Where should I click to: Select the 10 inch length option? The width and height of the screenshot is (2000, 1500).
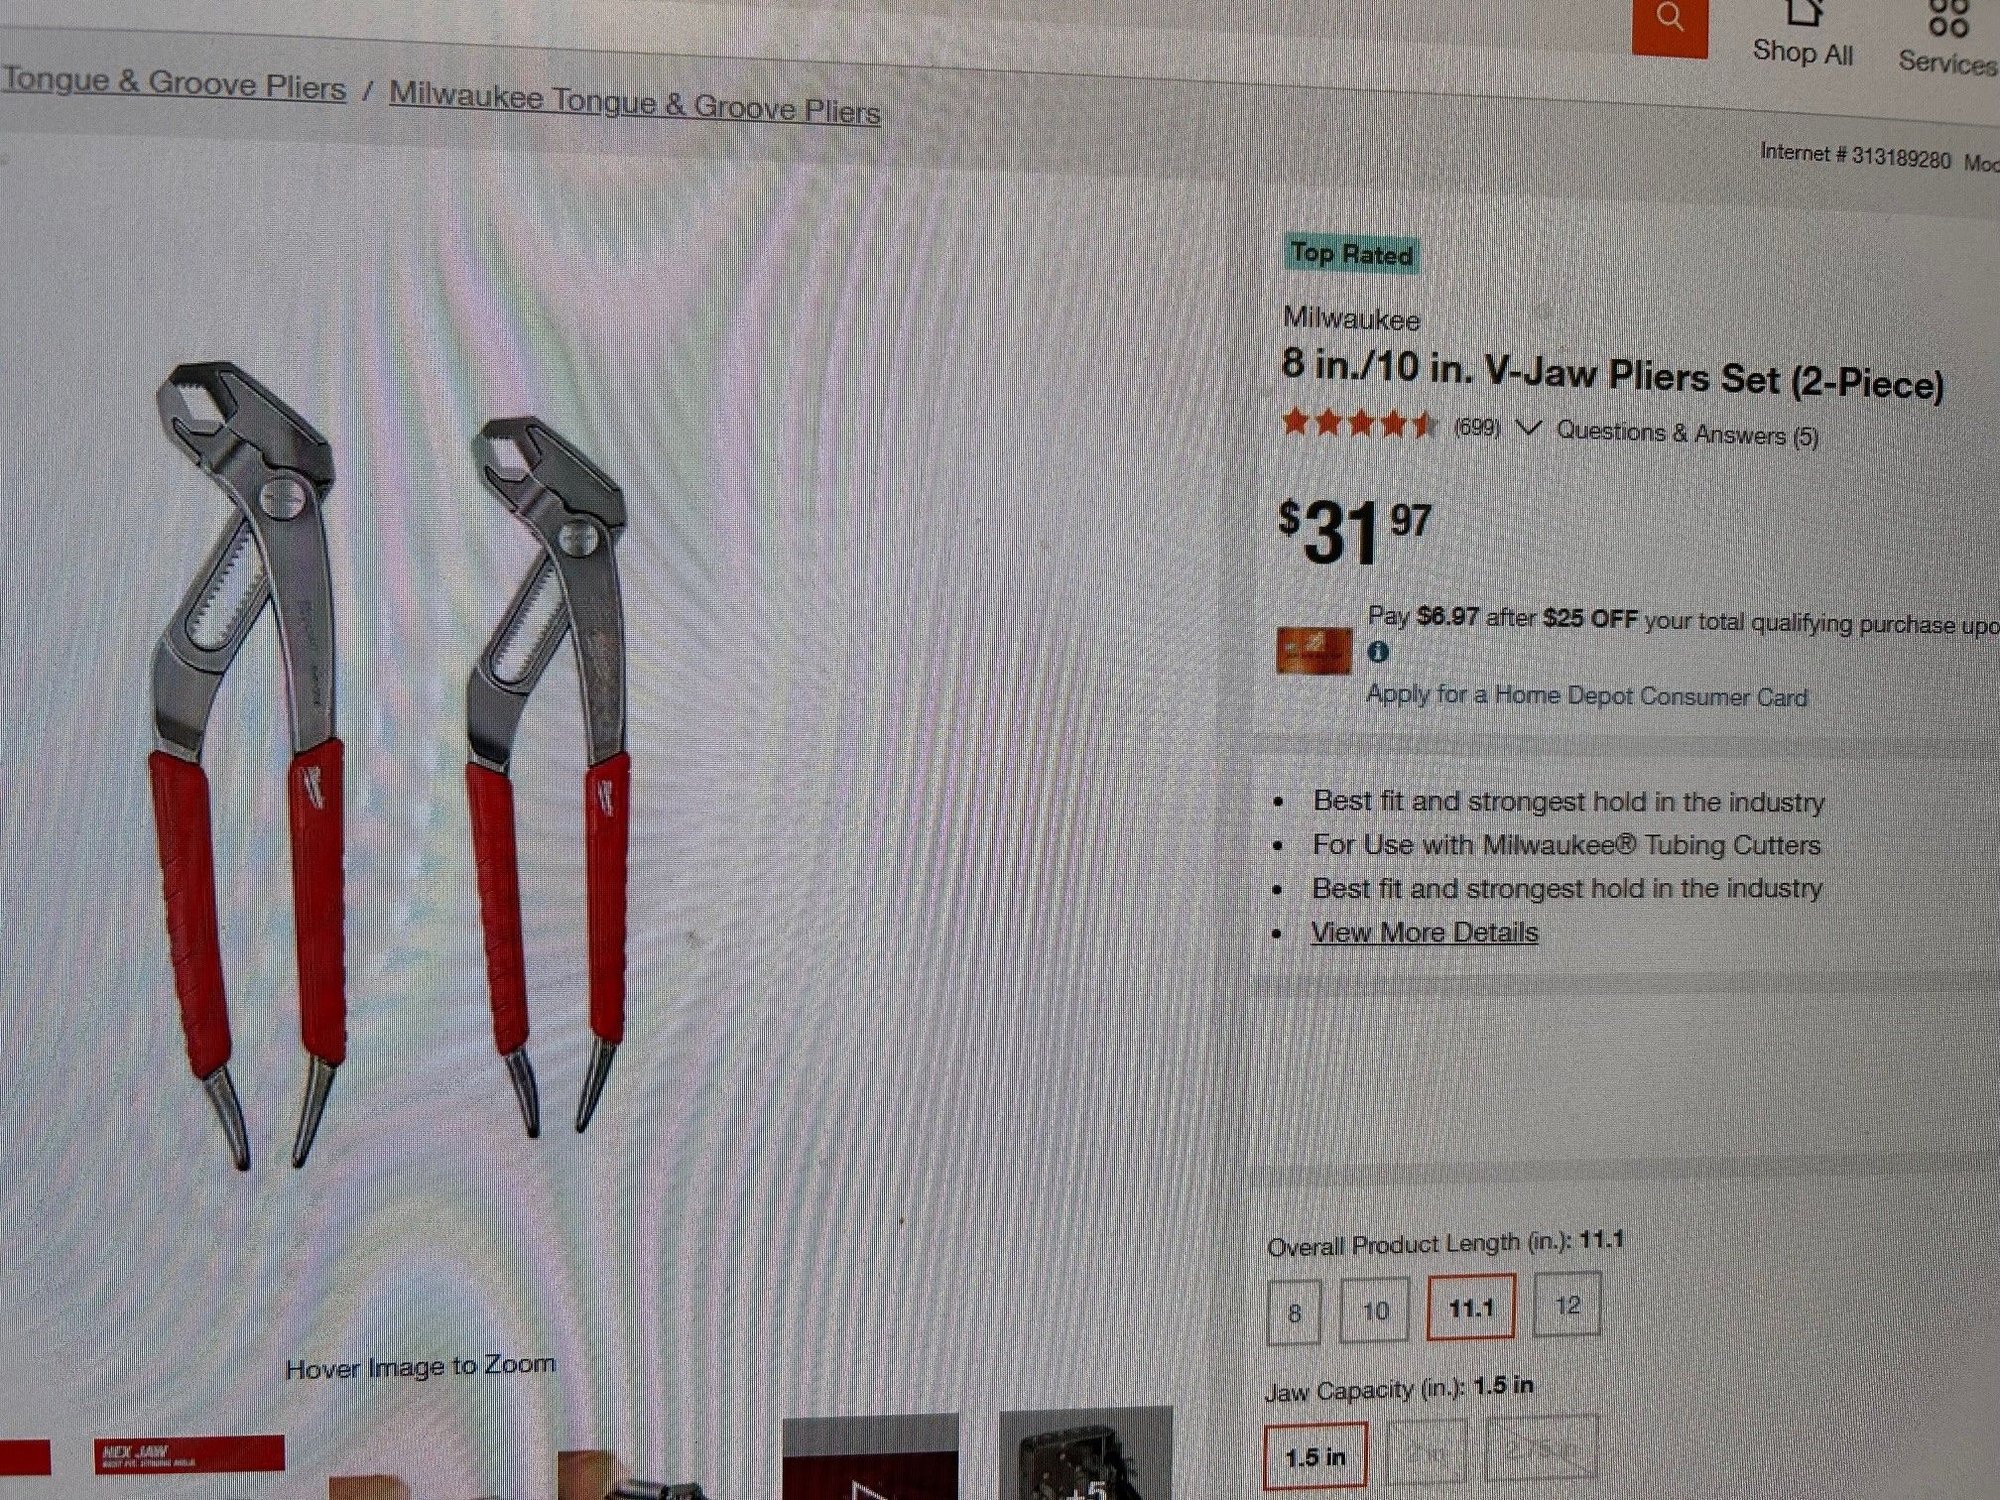(1375, 1310)
